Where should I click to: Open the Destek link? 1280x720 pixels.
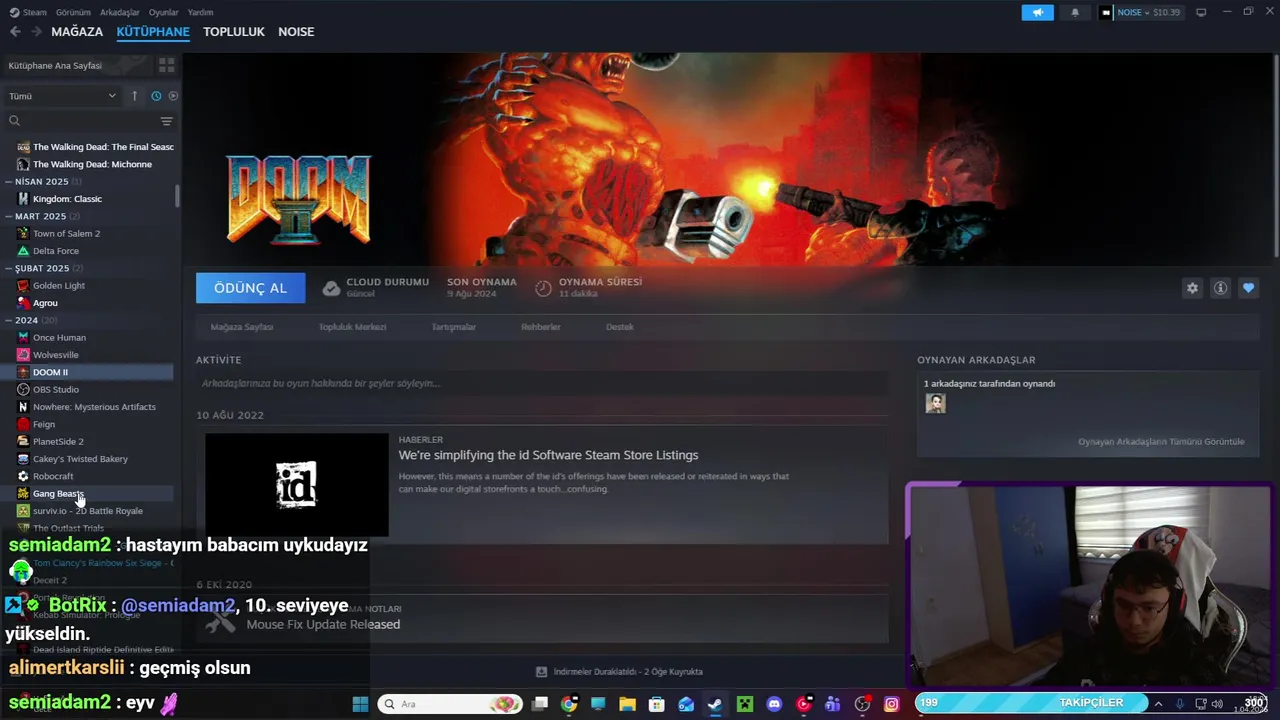(620, 327)
